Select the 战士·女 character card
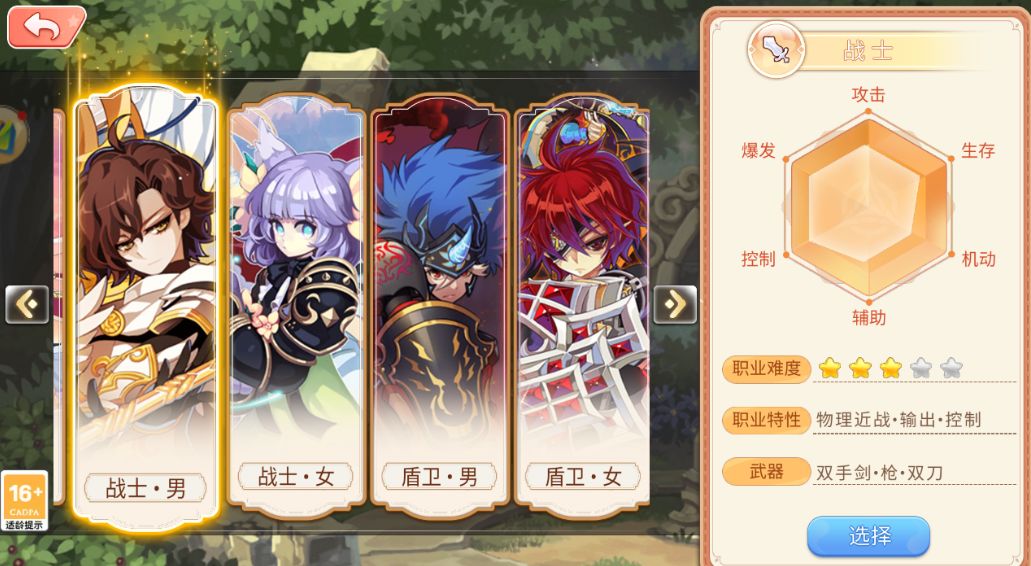This screenshot has height=566, width=1031. tap(296, 304)
